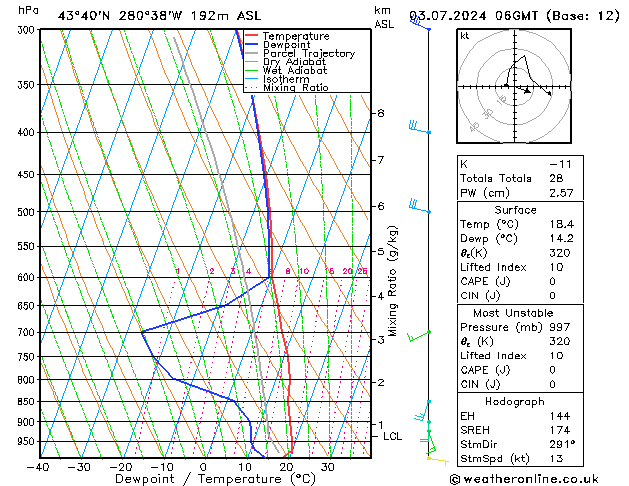Select the 'Mixing Ratio' legend label
The image size is (629, 486).
point(296,88)
